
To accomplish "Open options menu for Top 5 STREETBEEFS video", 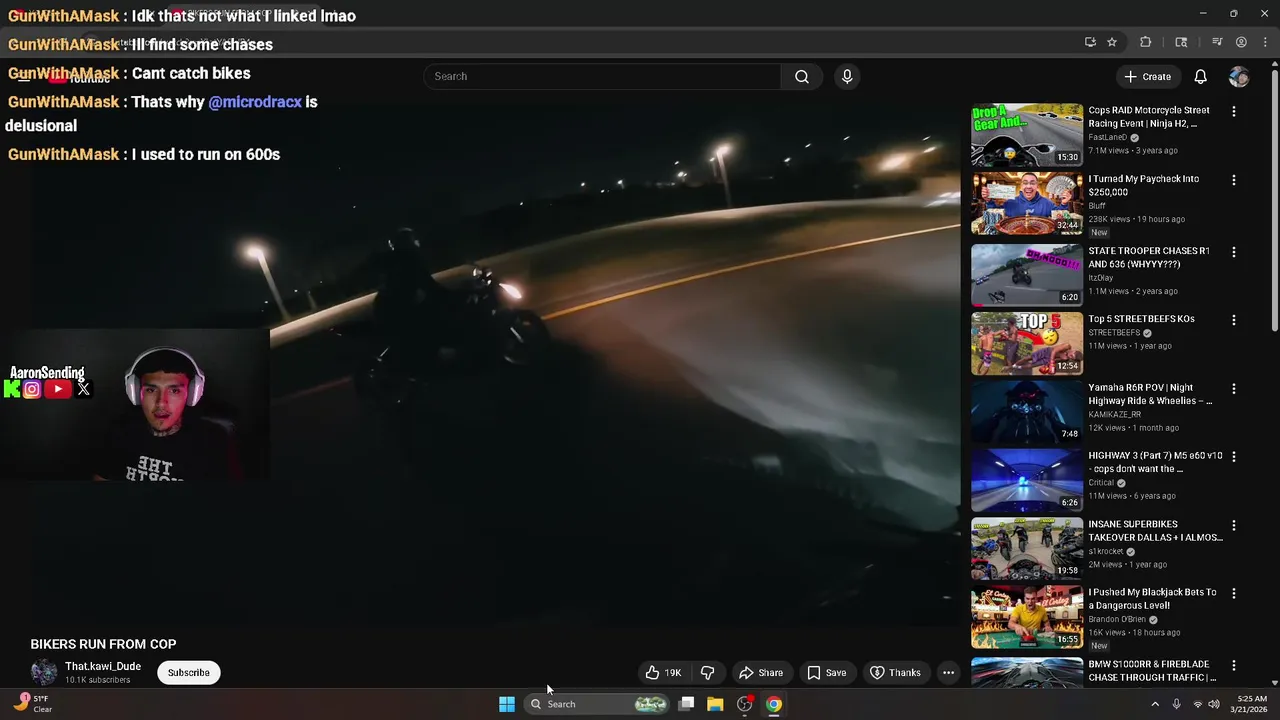I will click(x=1234, y=320).
